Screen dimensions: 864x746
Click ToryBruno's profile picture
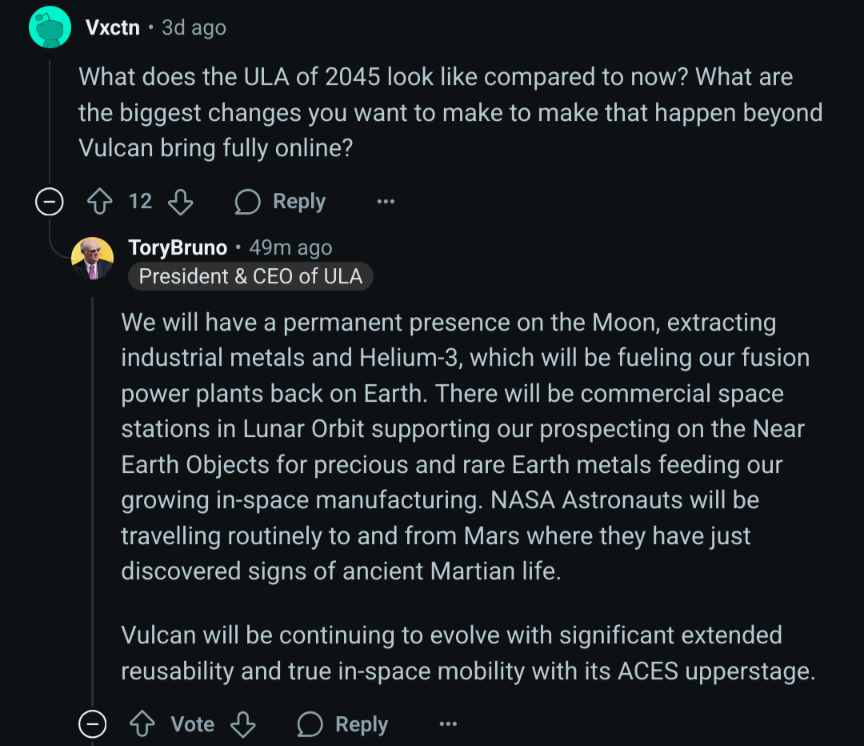[92, 258]
